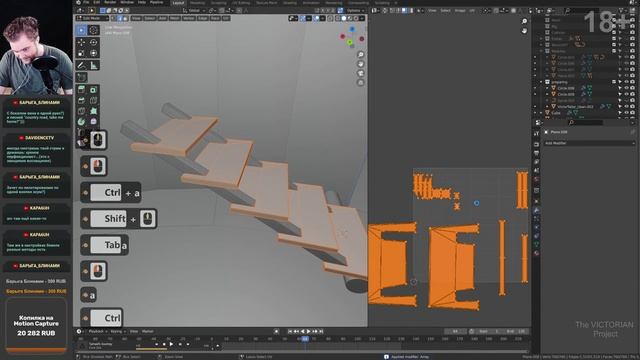Select the Annotate tool

tap(81, 65)
